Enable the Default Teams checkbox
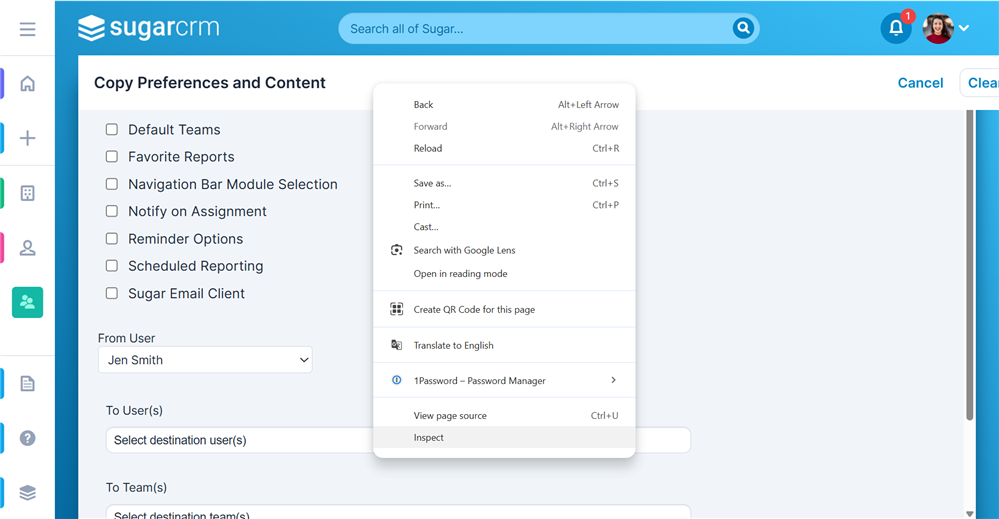Screen dimensions: 999x519 112,130
